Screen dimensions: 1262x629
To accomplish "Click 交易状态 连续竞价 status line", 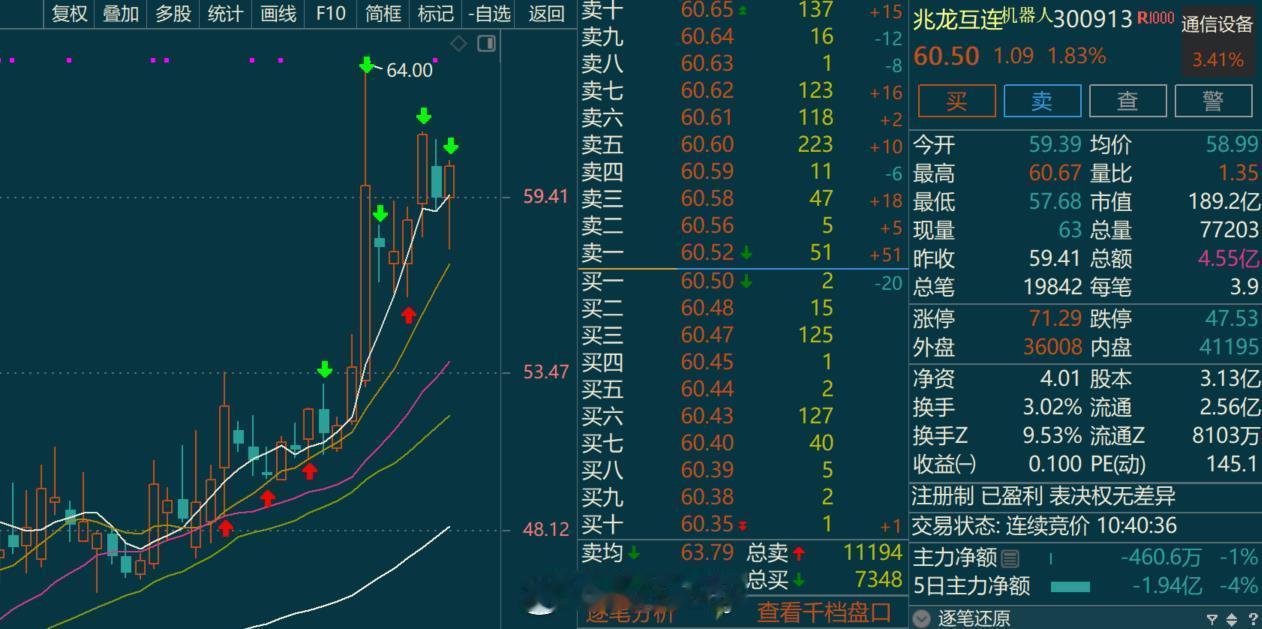I will [1045, 525].
